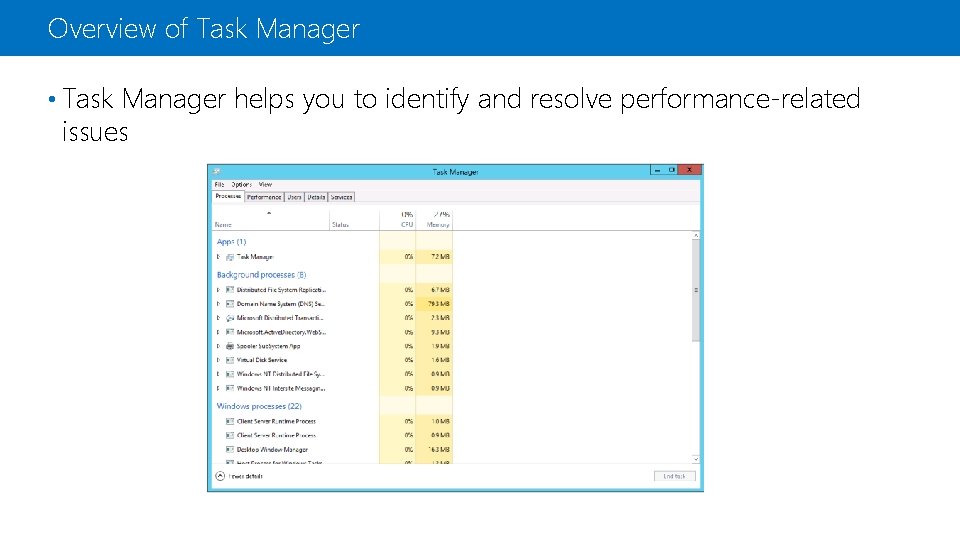Viewport: 960px width, 540px height.
Task: Open the Options menu
Action: tap(241, 184)
